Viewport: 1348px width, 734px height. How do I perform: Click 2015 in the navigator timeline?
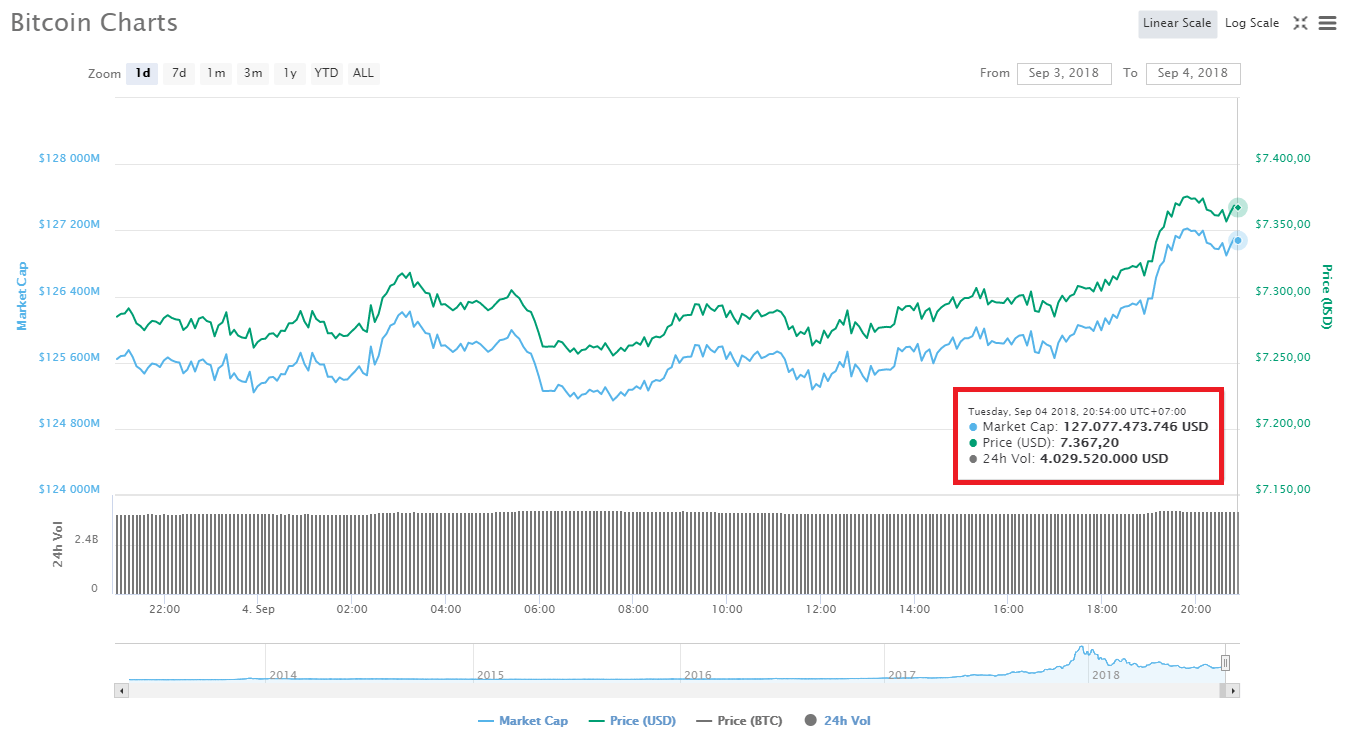[x=490, y=675]
